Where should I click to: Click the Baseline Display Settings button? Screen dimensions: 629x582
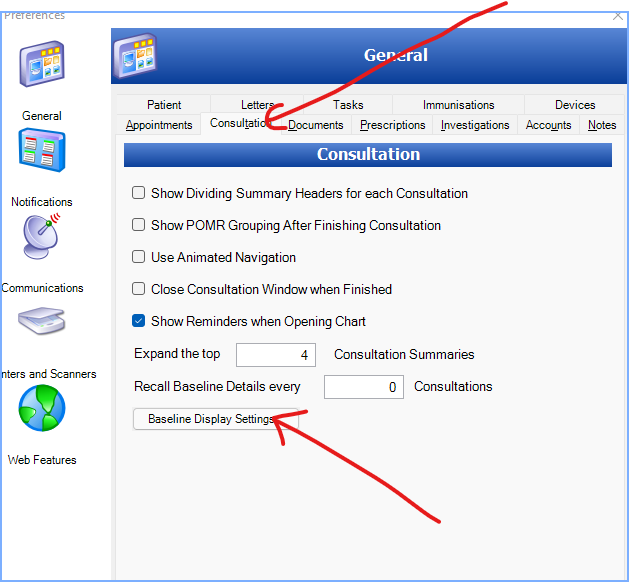pyautogui.click(x=215, y=419)
